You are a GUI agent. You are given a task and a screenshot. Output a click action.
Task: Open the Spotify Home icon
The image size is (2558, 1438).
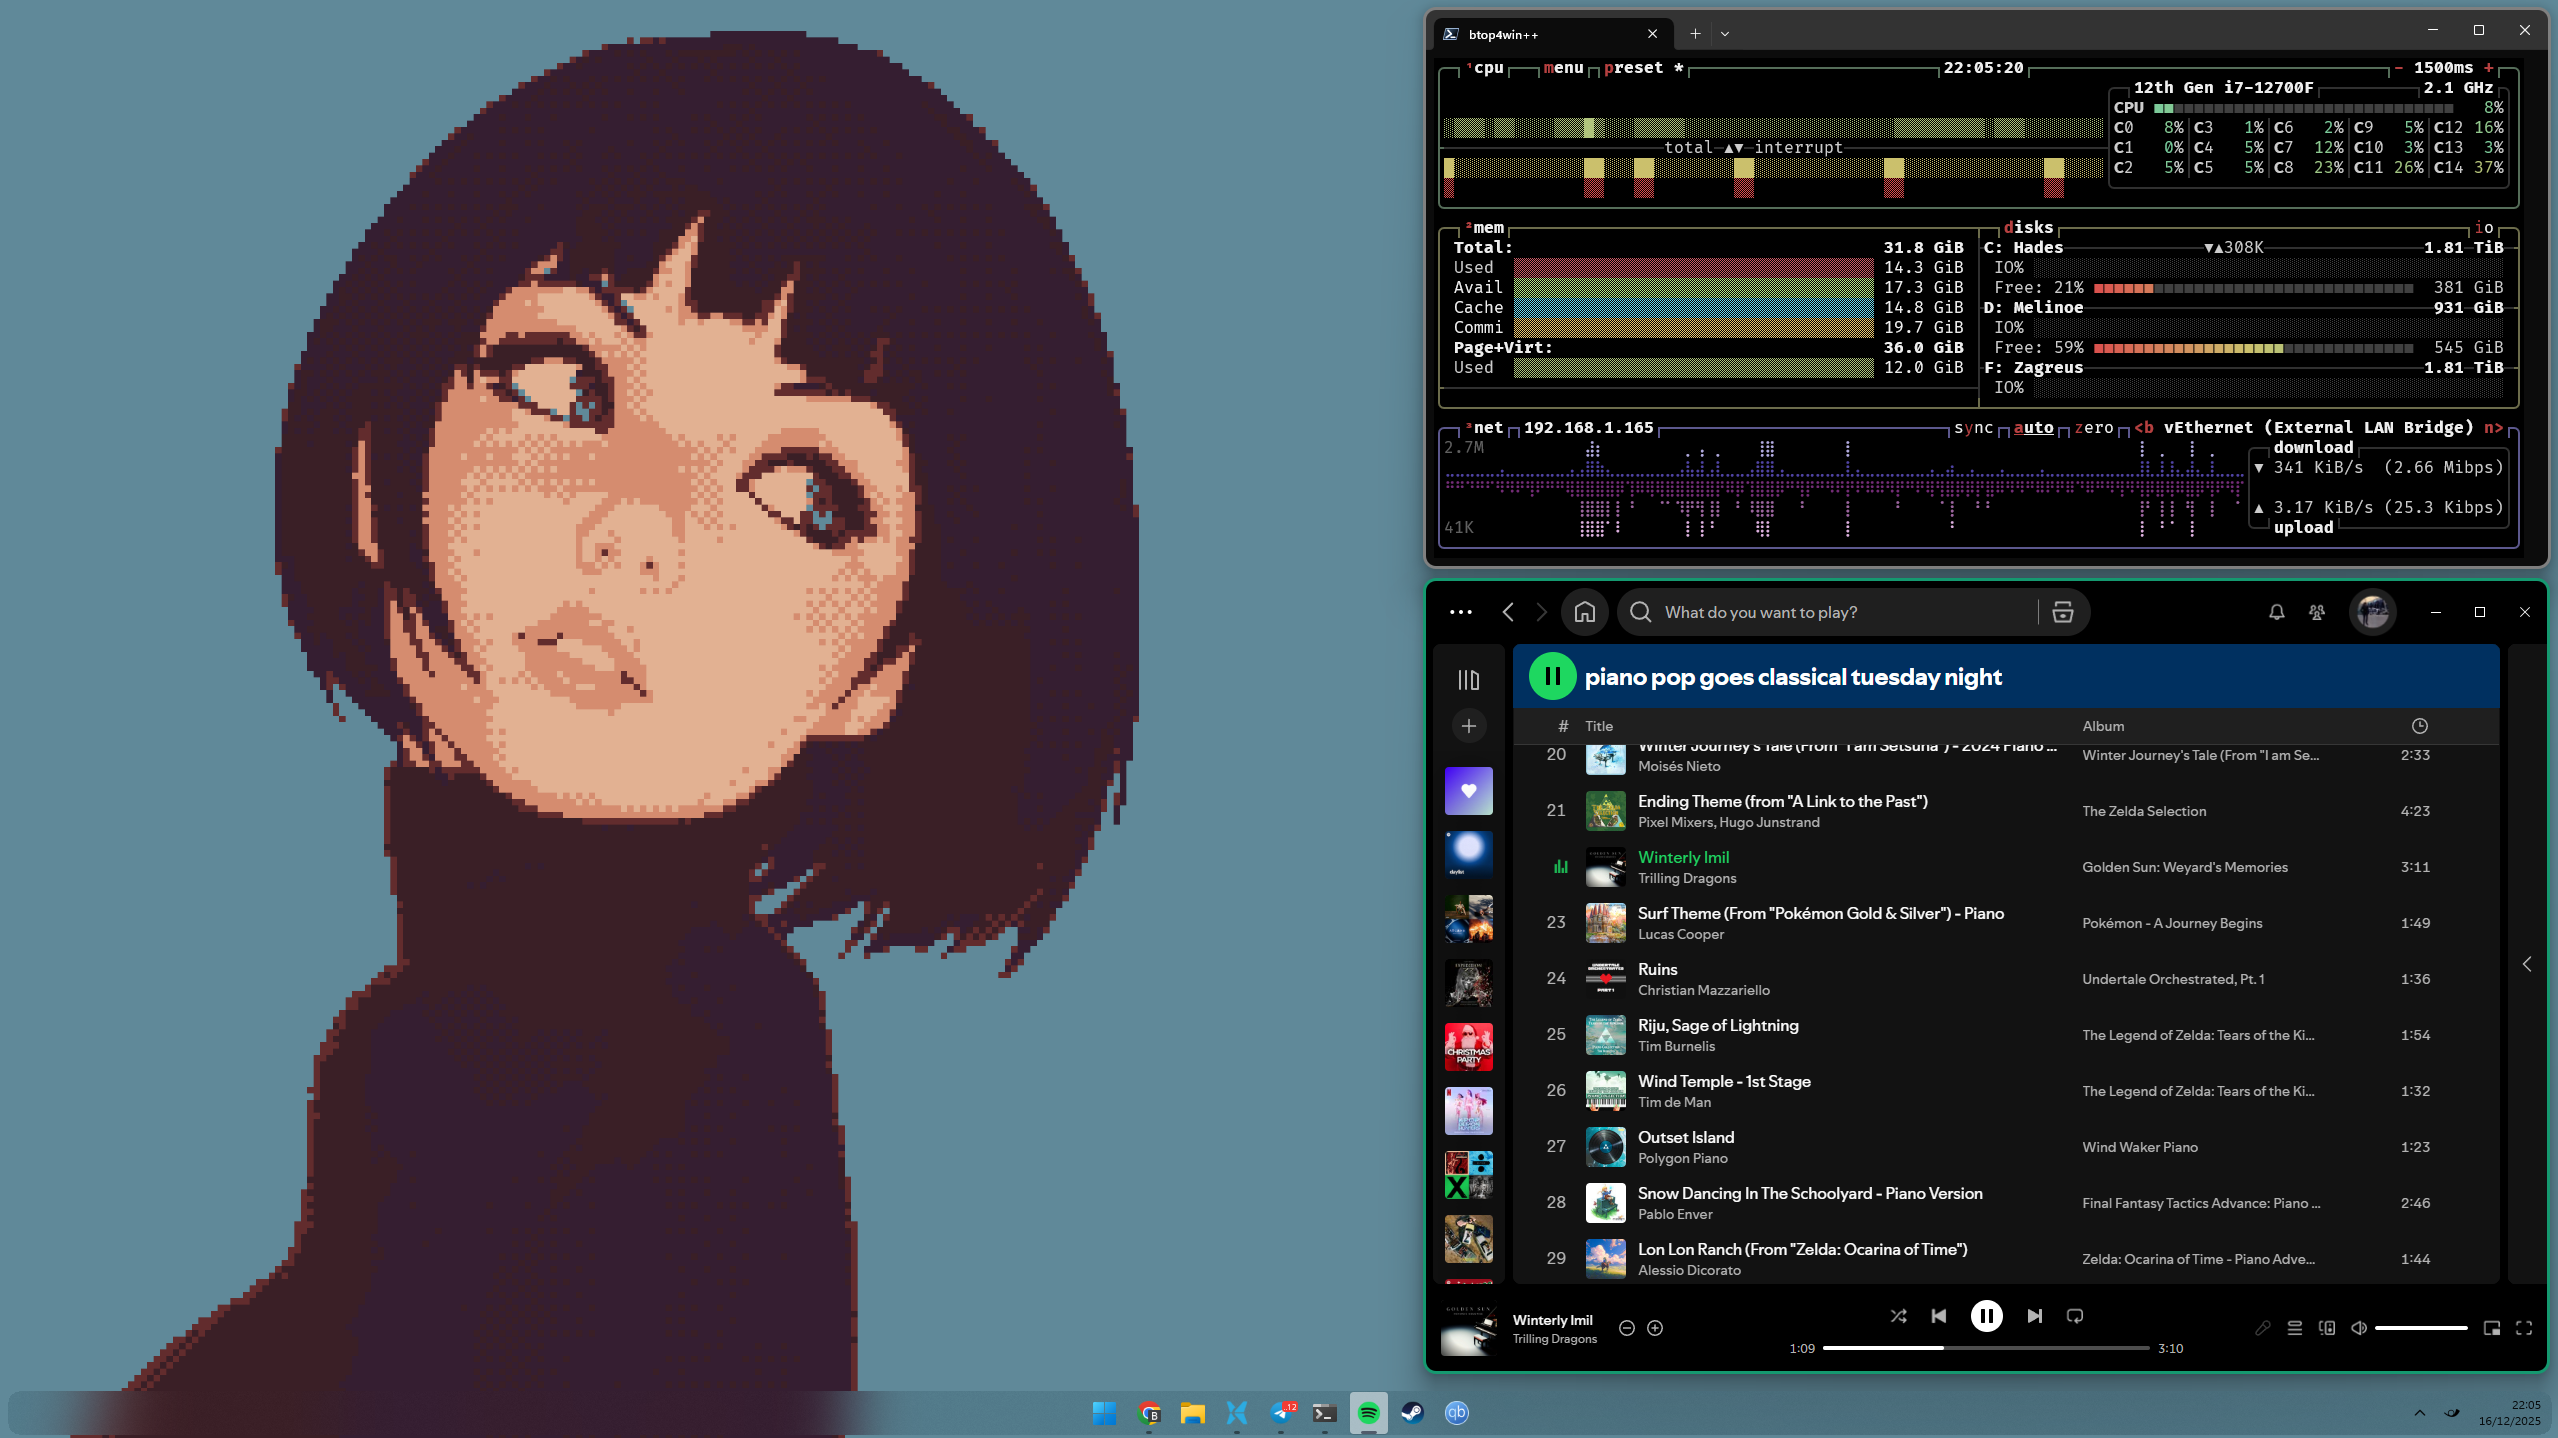click(1584, 612)
